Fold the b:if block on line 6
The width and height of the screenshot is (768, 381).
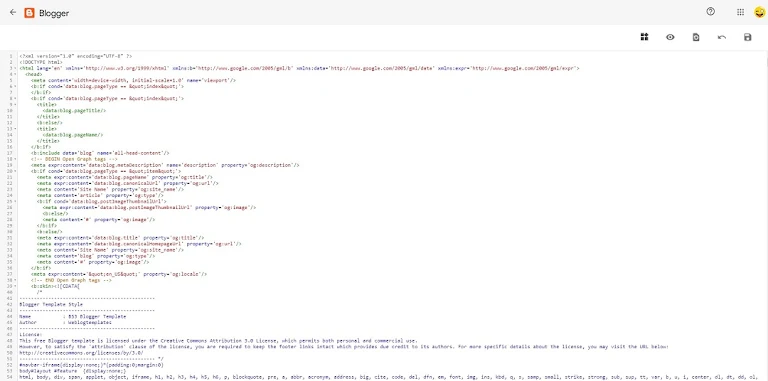coord(15,87)
